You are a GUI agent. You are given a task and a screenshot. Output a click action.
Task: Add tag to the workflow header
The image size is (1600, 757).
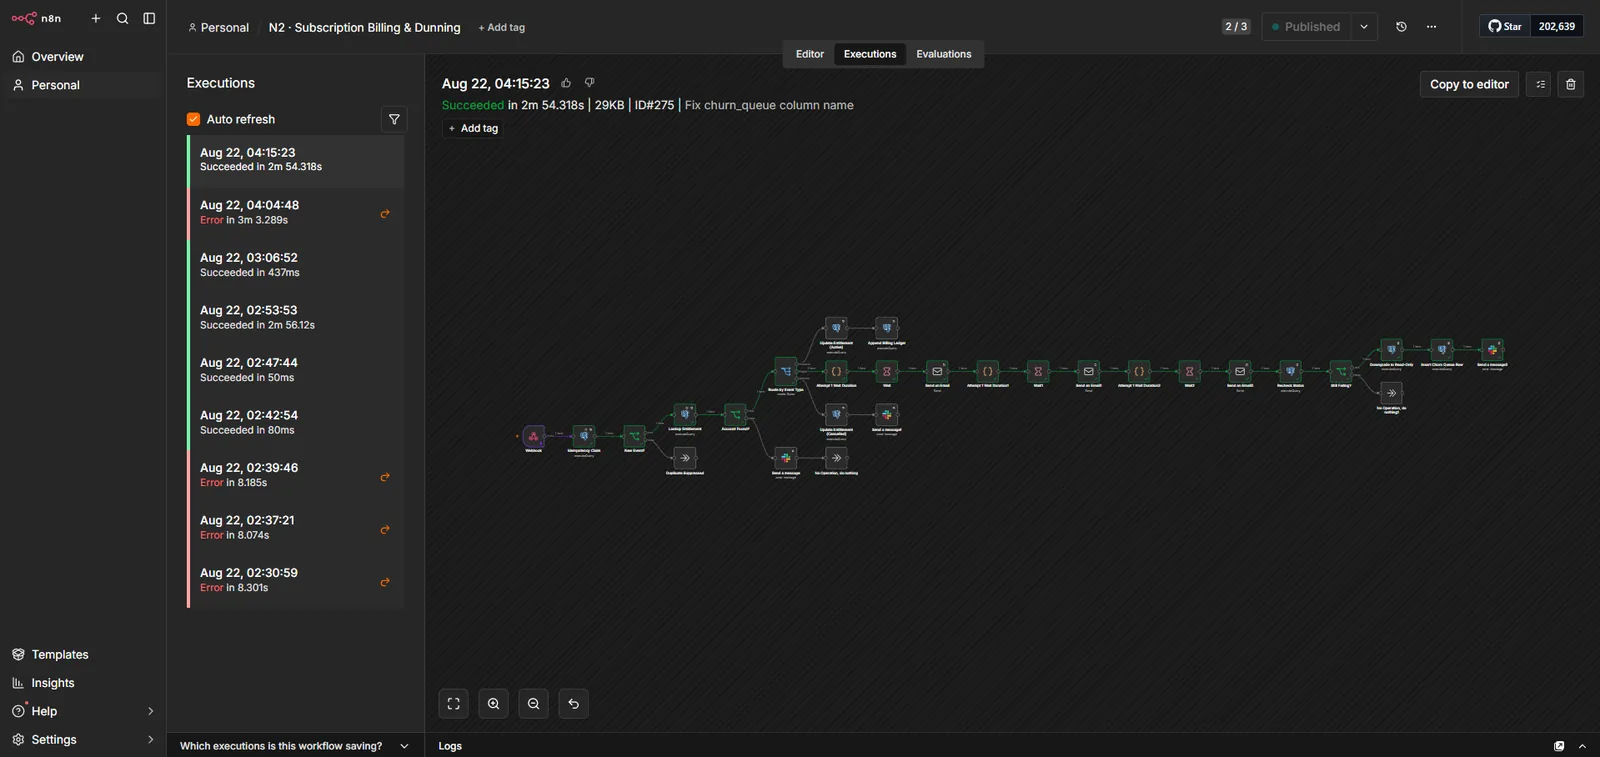point(501,28)
